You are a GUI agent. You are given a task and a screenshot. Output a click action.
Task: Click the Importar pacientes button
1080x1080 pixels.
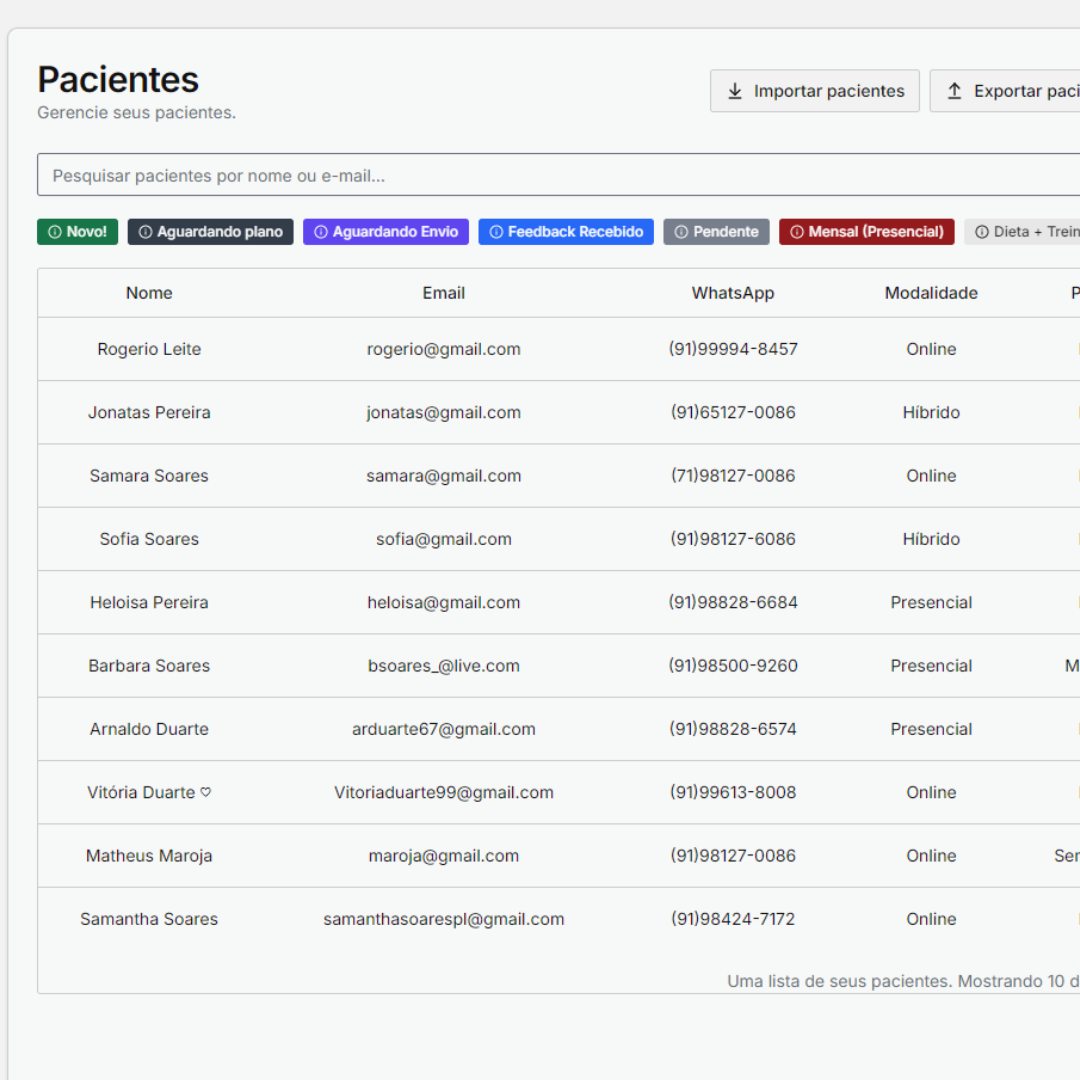coord(814,90)
